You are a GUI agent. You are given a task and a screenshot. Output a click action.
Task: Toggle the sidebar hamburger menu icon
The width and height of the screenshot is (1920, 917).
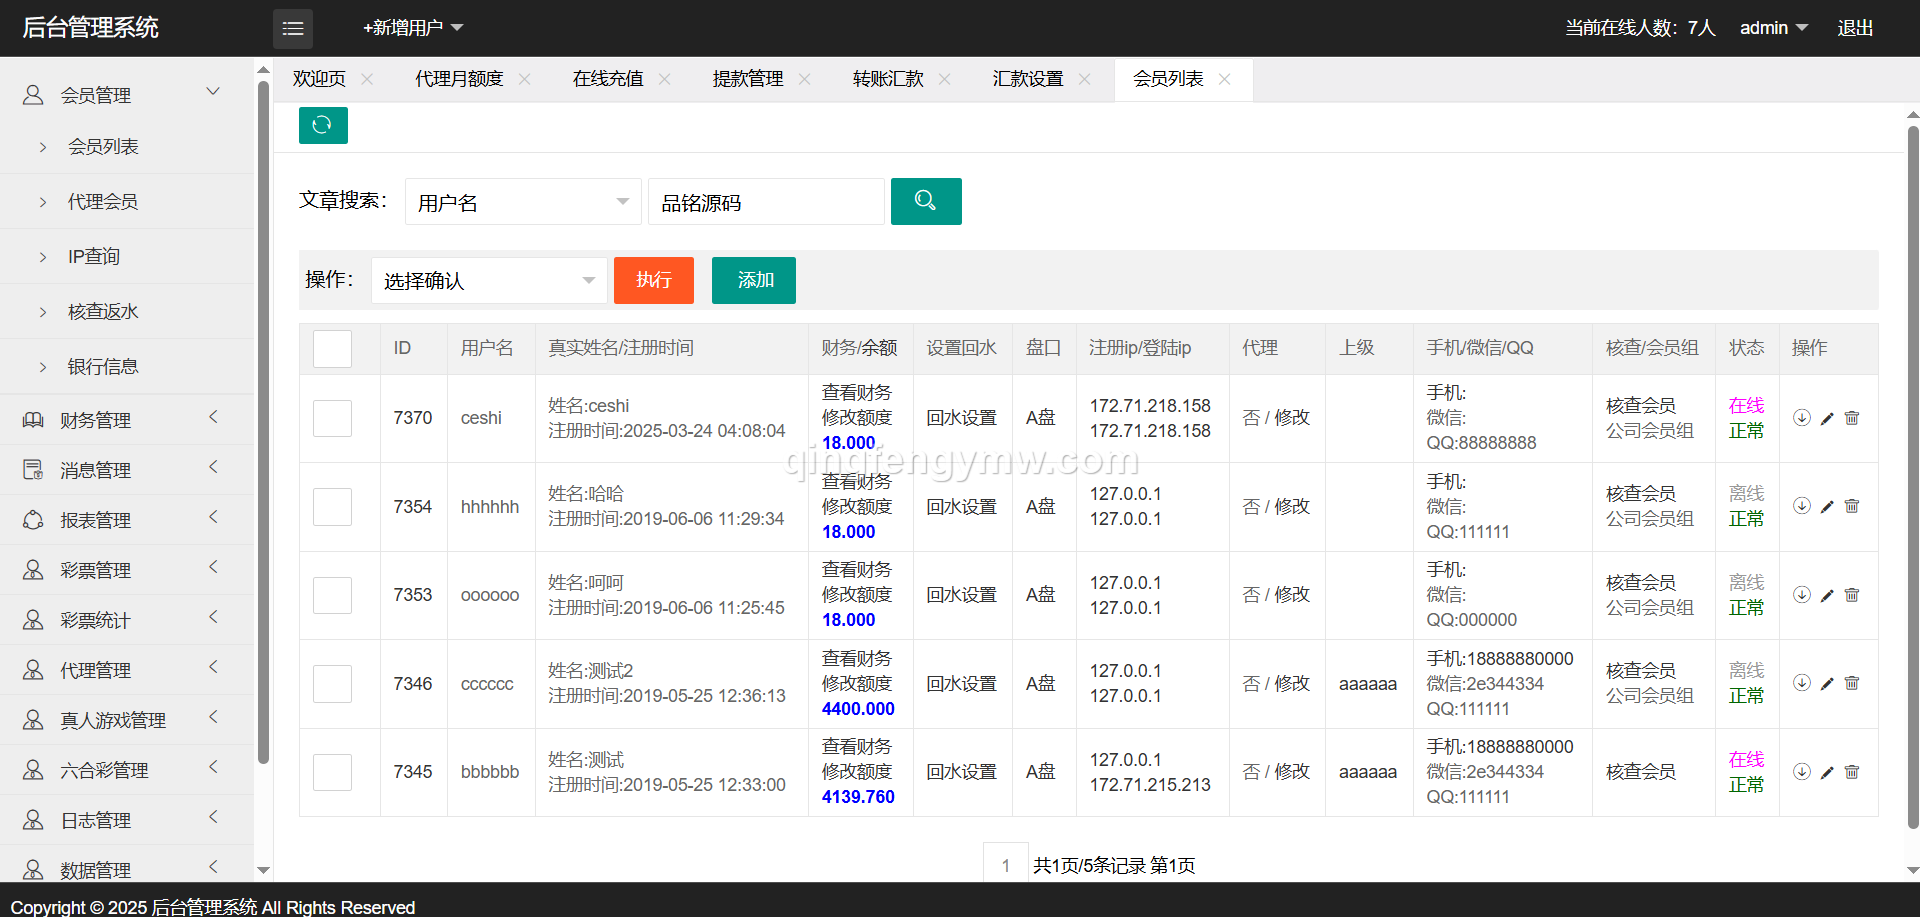tap(292, 29)
